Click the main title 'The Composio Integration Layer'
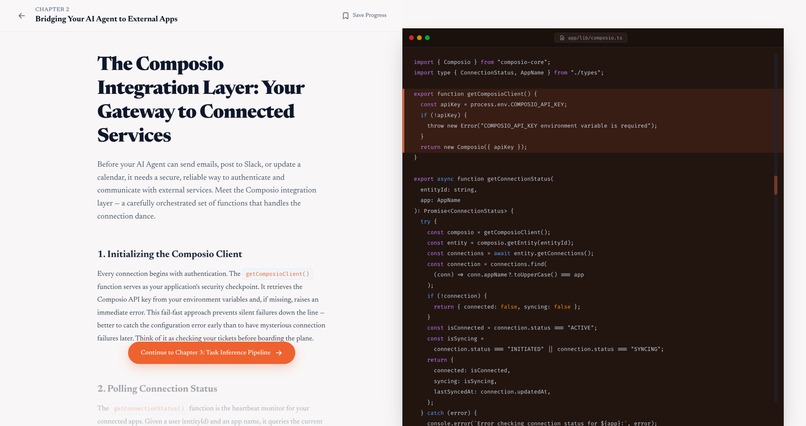806x426 pixels. 200,99
